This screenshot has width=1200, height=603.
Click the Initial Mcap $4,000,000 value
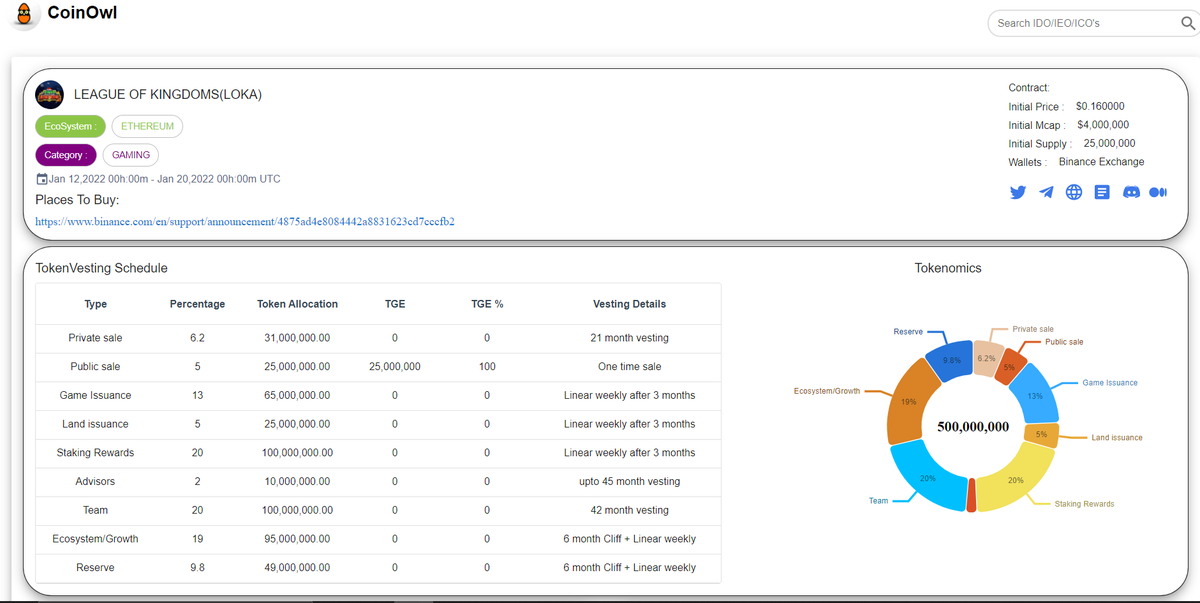pos(1103,125)
